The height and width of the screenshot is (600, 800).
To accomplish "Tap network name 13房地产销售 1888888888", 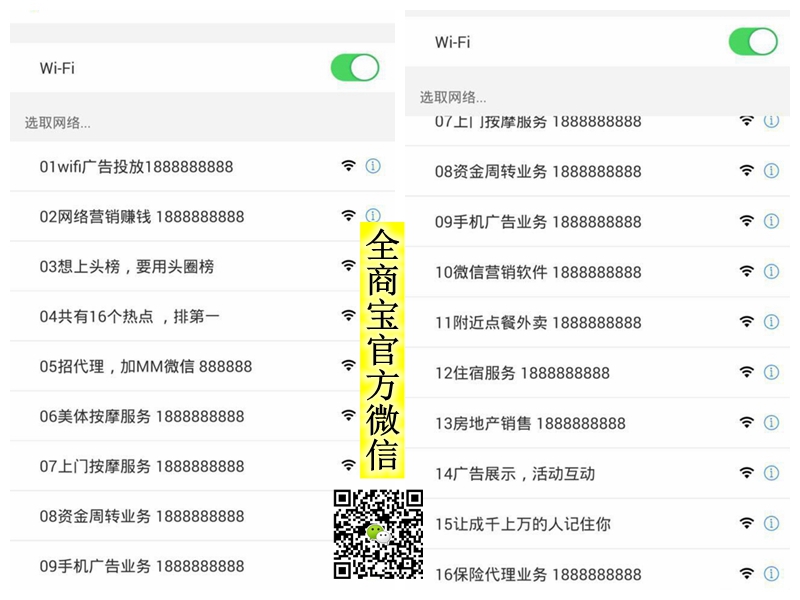I will (530, 423).
